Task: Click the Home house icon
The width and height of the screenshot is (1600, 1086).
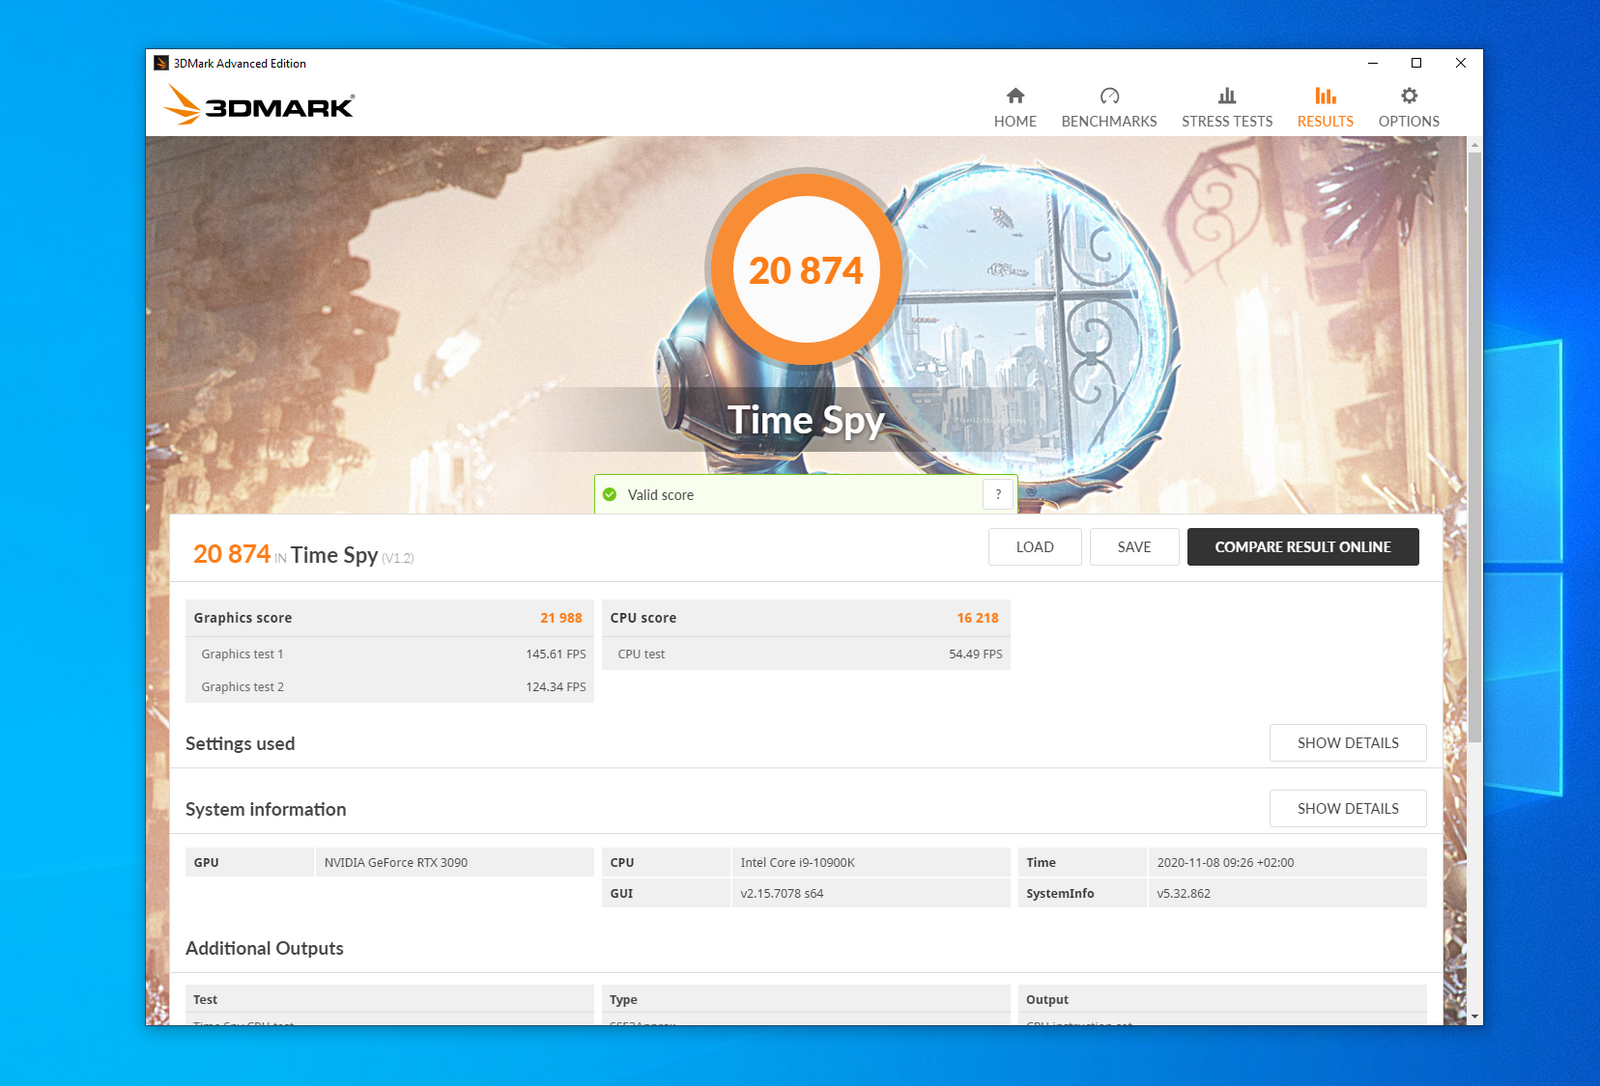Action: tap(1015, 96)
